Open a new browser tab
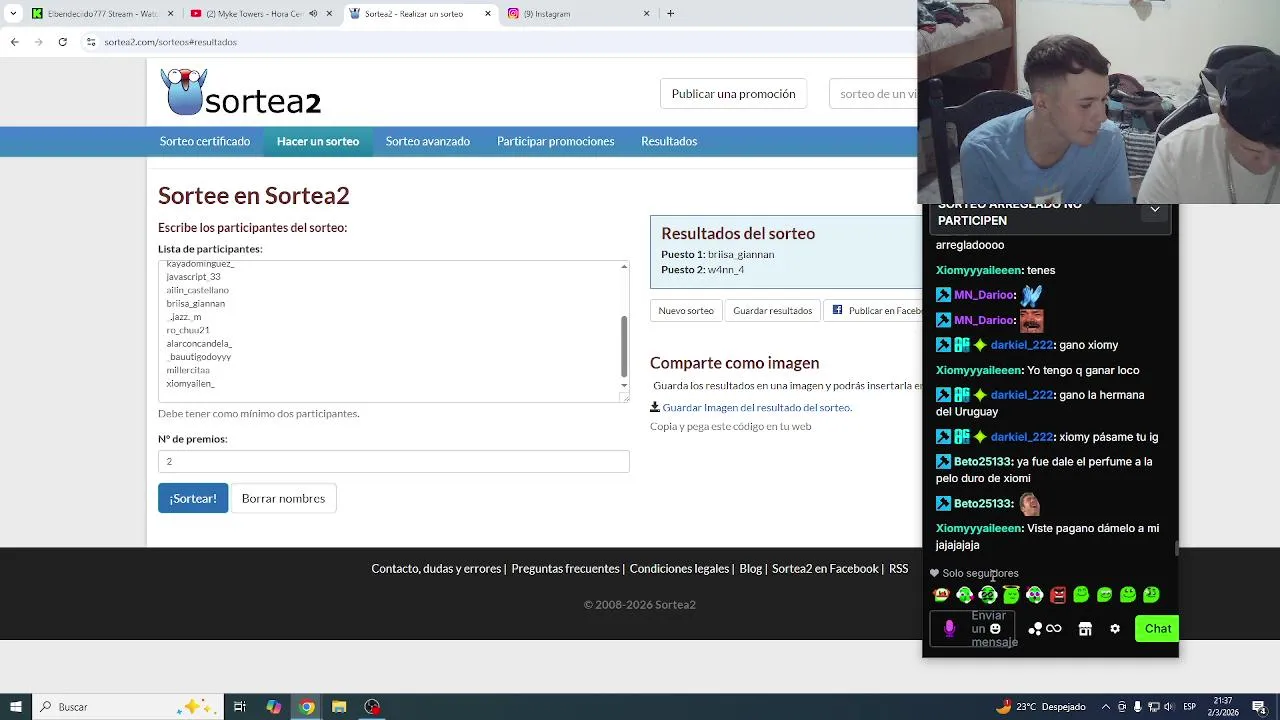Viewport: 1280px width, 720px height. point(670,13)
